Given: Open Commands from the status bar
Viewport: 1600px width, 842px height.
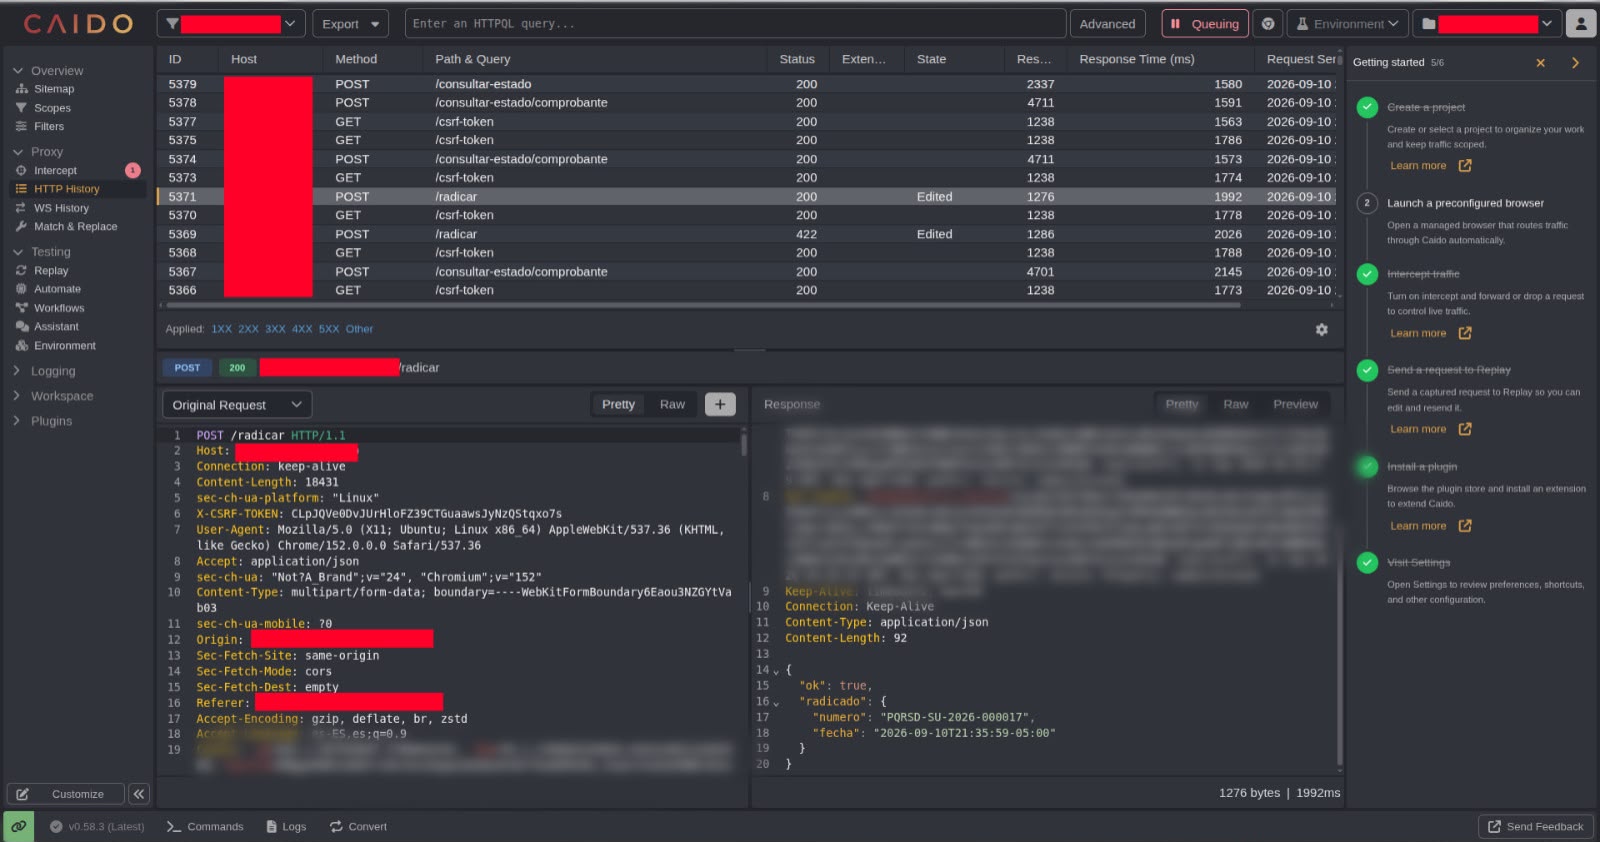Looking at the screenshot, I should pyautogui.click(x=205, y=827).
